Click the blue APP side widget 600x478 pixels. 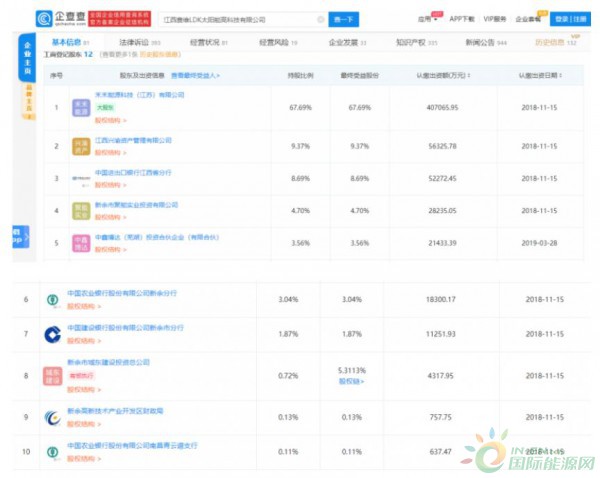pyautogui.click(x=21, y=237)
